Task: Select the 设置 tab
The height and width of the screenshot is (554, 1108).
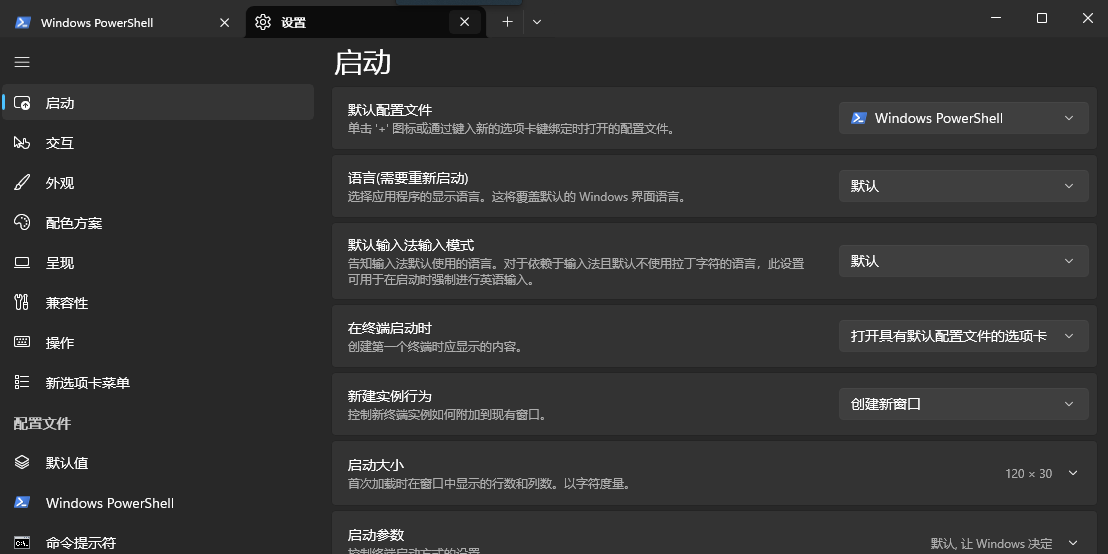Action: 365,22
